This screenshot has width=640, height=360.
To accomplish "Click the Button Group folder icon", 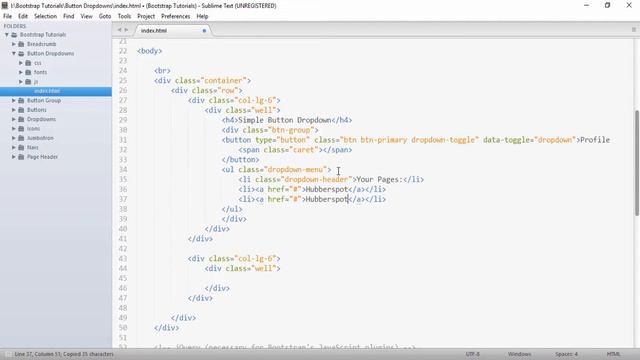I will (21, 100).
